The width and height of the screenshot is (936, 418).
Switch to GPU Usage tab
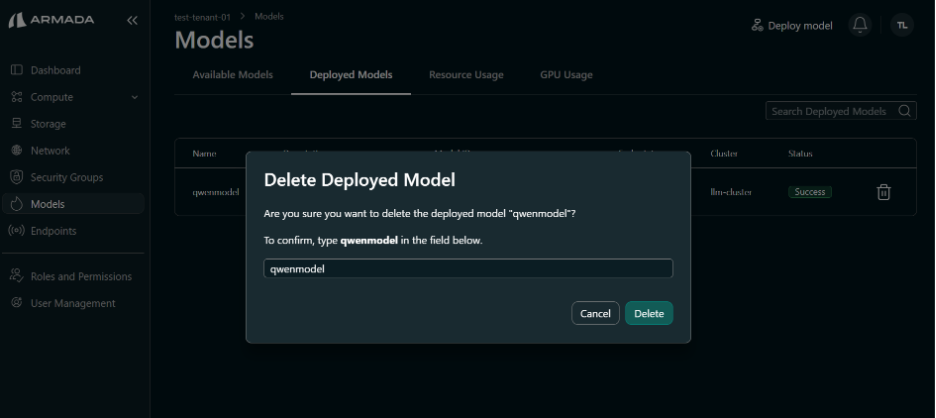point(566,75)
